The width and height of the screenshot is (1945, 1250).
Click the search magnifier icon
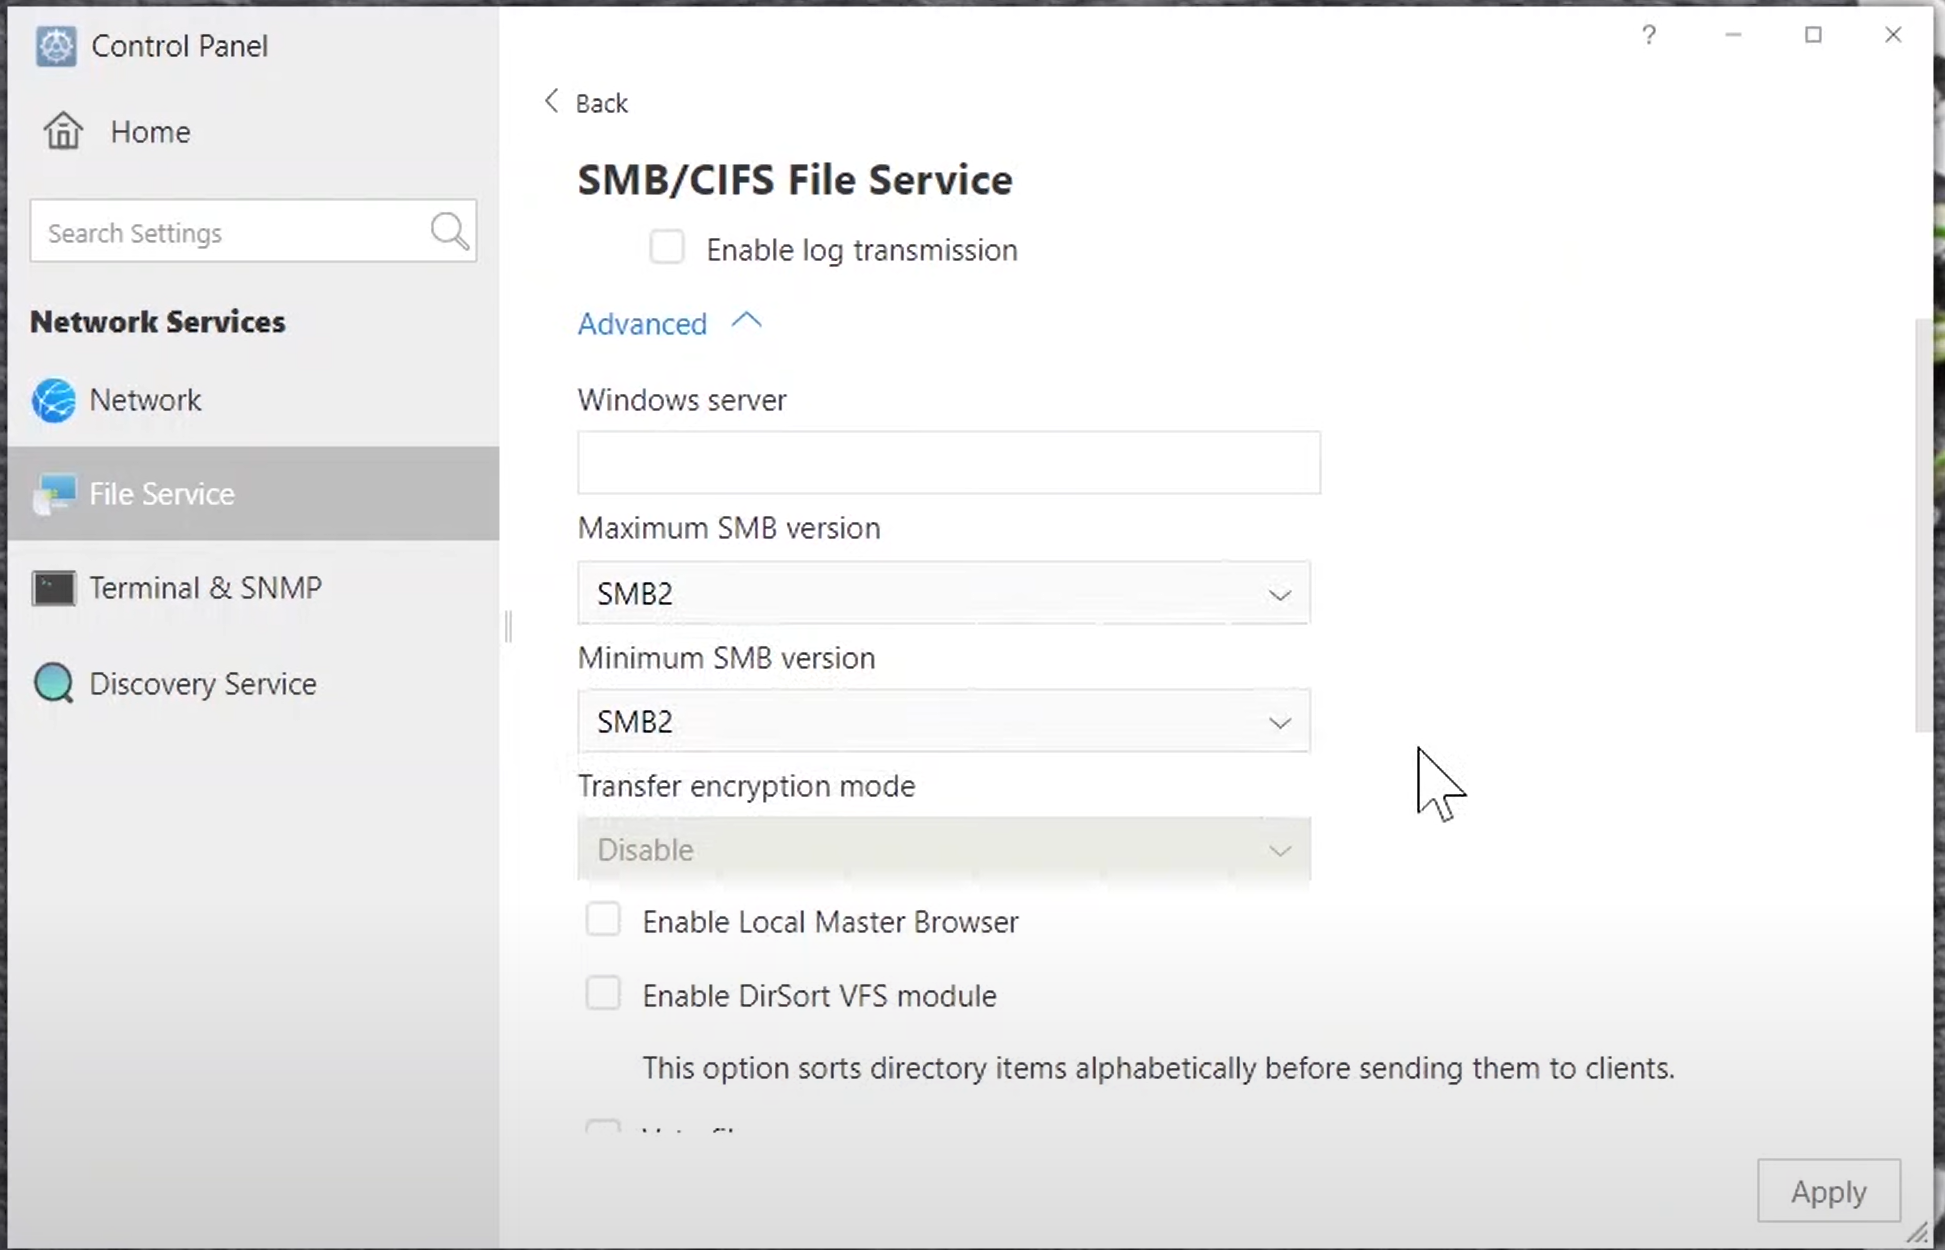pos(449,231)
